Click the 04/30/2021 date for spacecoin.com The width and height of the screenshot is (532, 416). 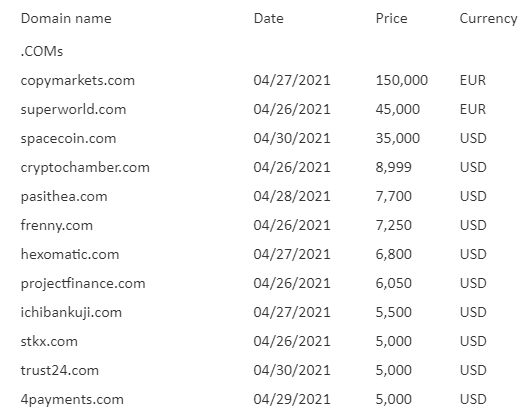(292, 138)
